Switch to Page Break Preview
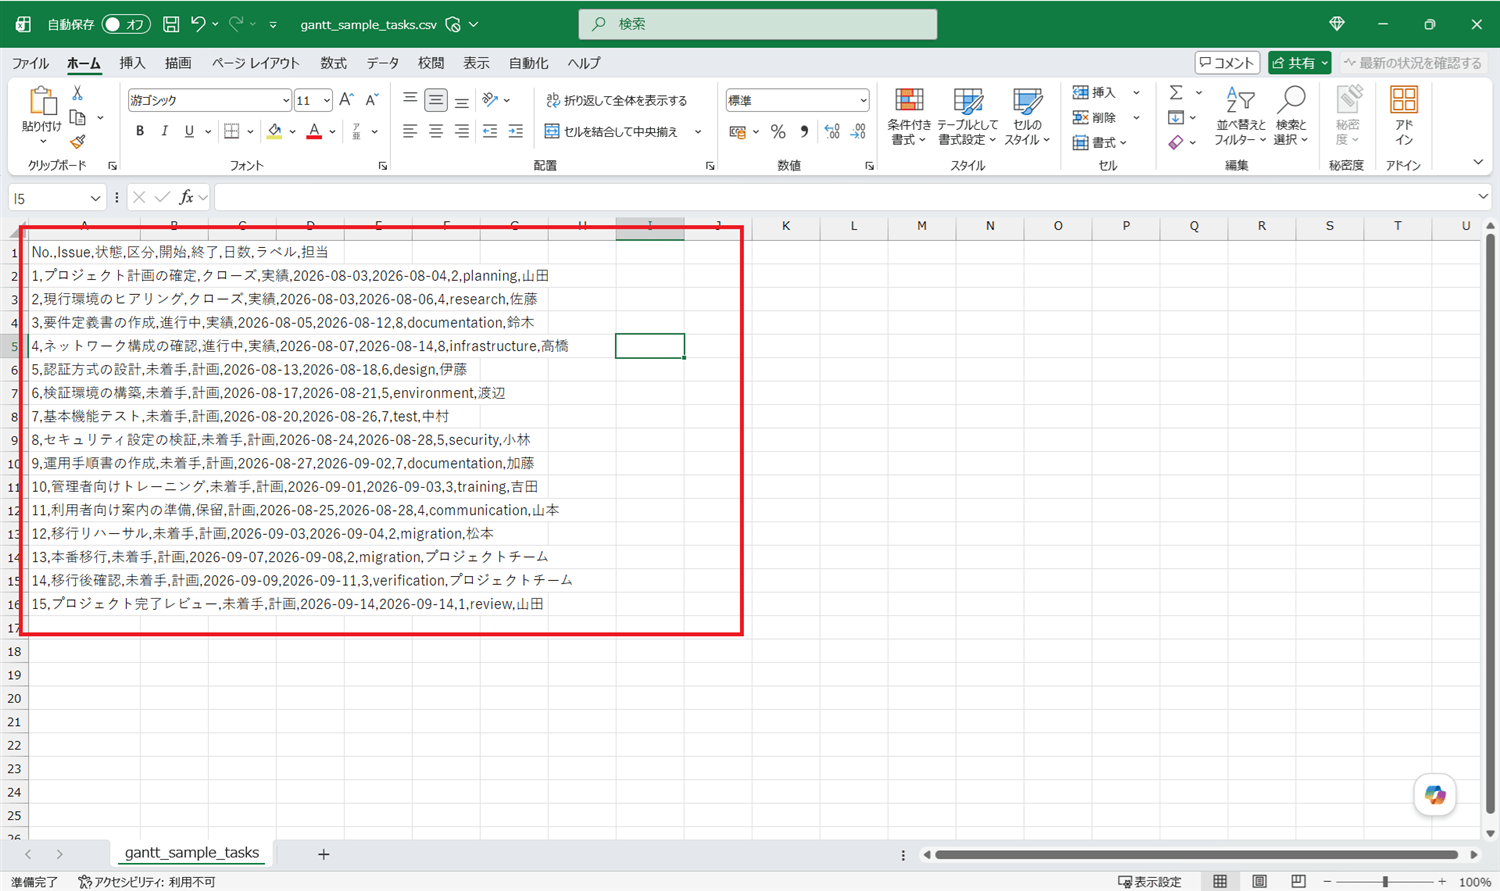This screenshot has height=891, width=1500. coord(1298,881)
